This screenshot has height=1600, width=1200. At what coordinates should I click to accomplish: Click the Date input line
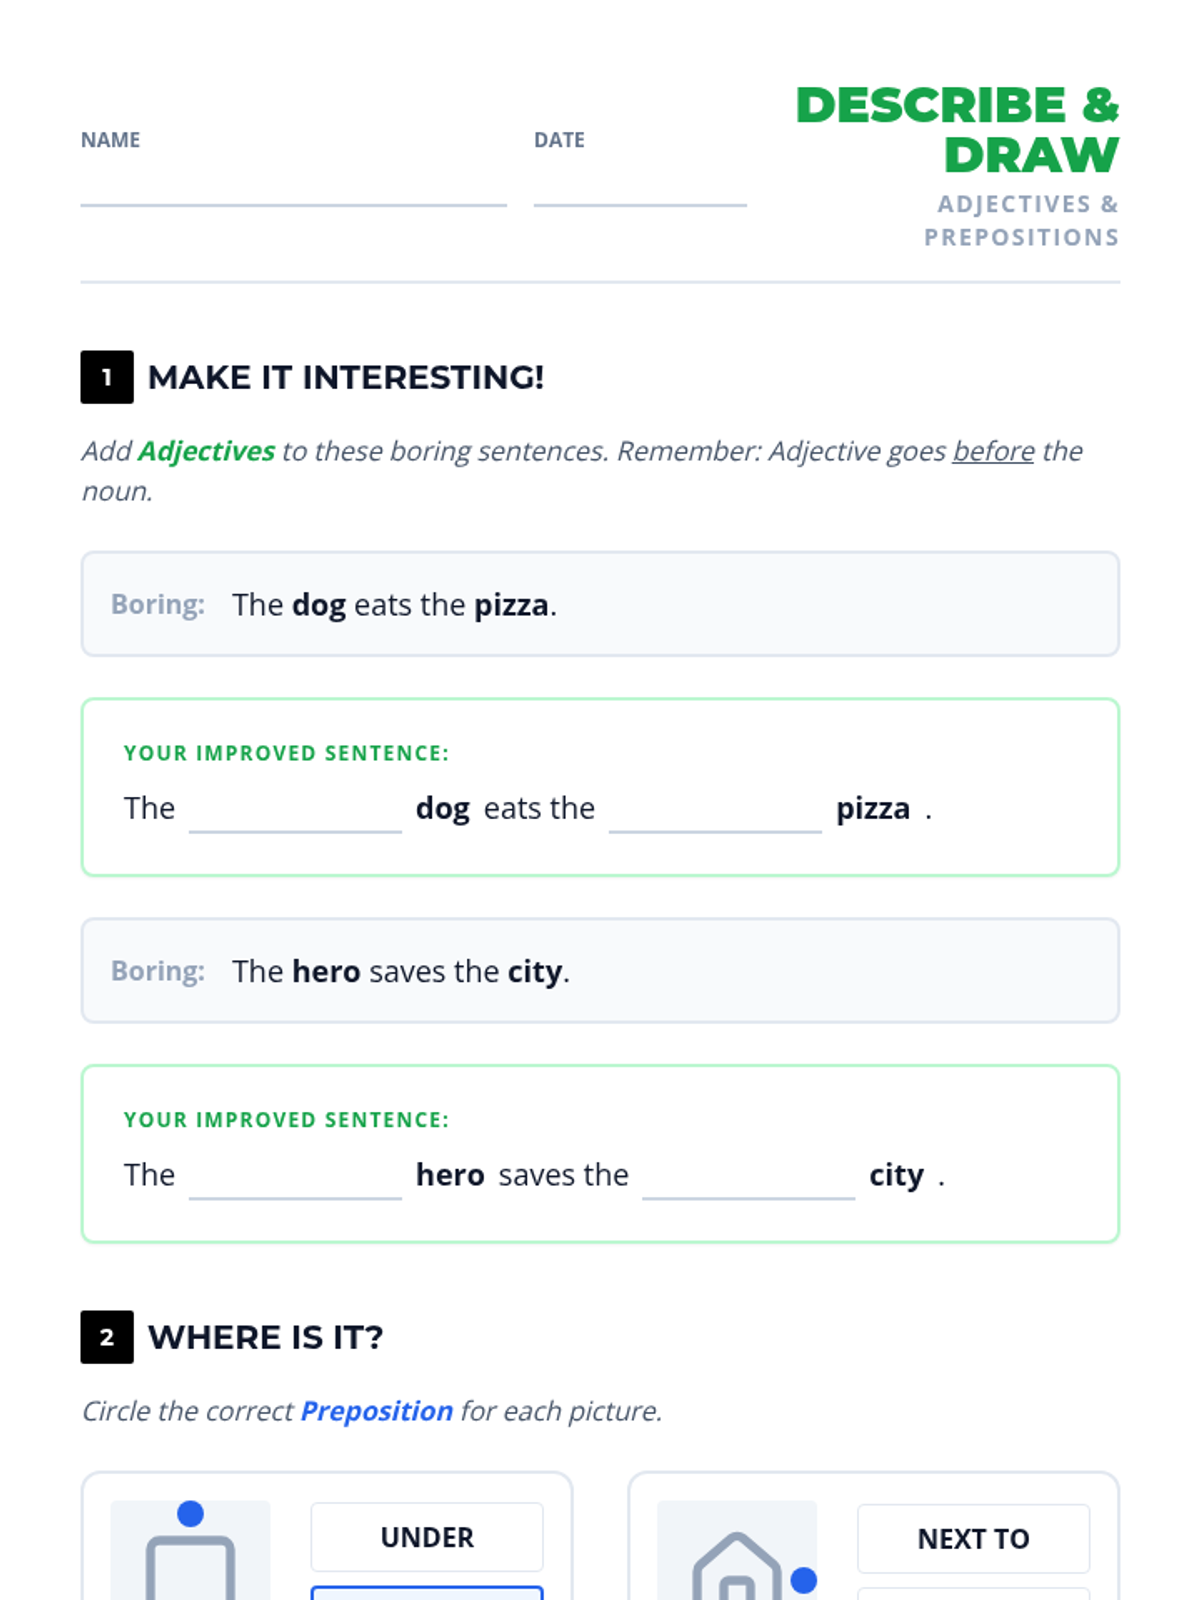[x=640, y=190]
